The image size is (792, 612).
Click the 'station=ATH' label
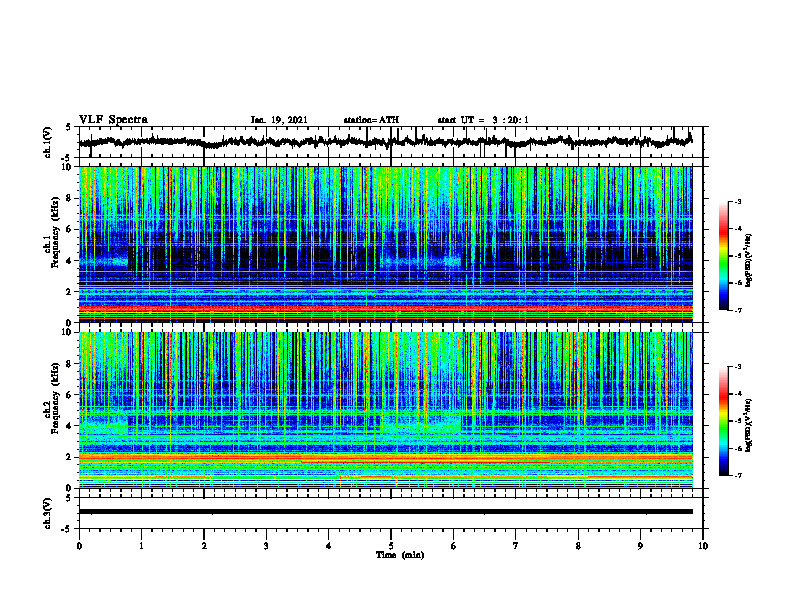371,120
